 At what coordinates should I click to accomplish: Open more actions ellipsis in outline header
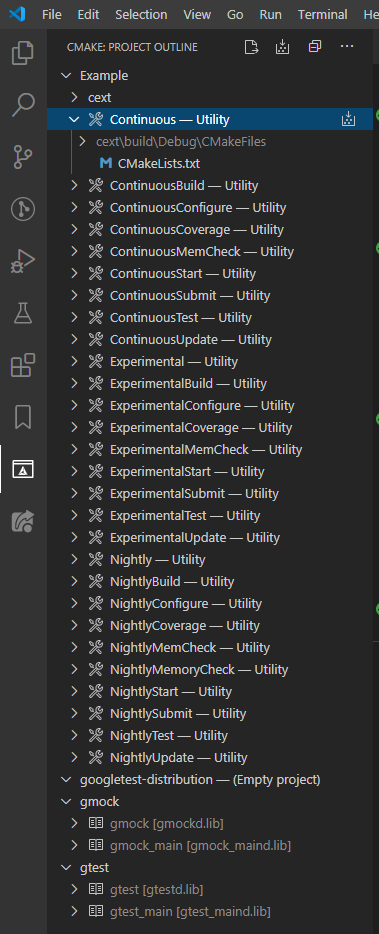[347, 46]
